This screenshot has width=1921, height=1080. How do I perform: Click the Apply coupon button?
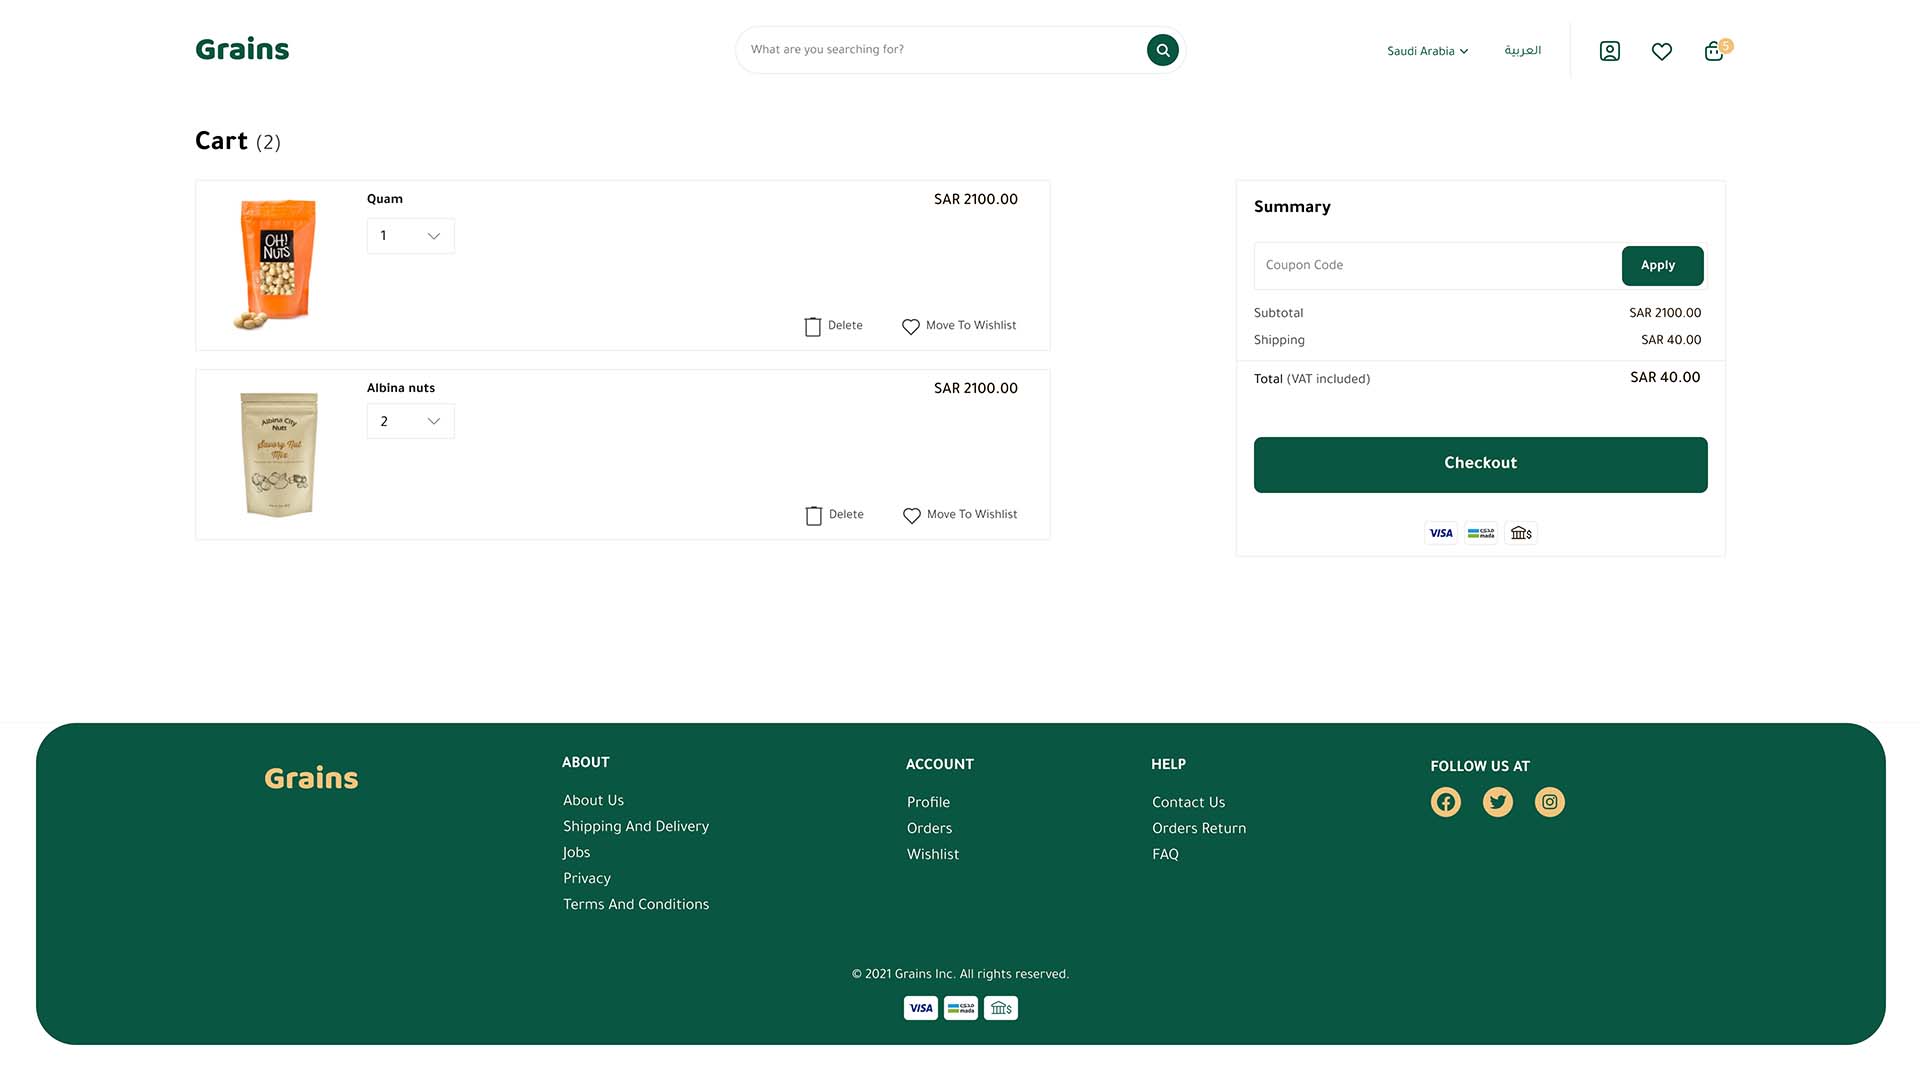pyautogui.click(x=1662, y=266)
